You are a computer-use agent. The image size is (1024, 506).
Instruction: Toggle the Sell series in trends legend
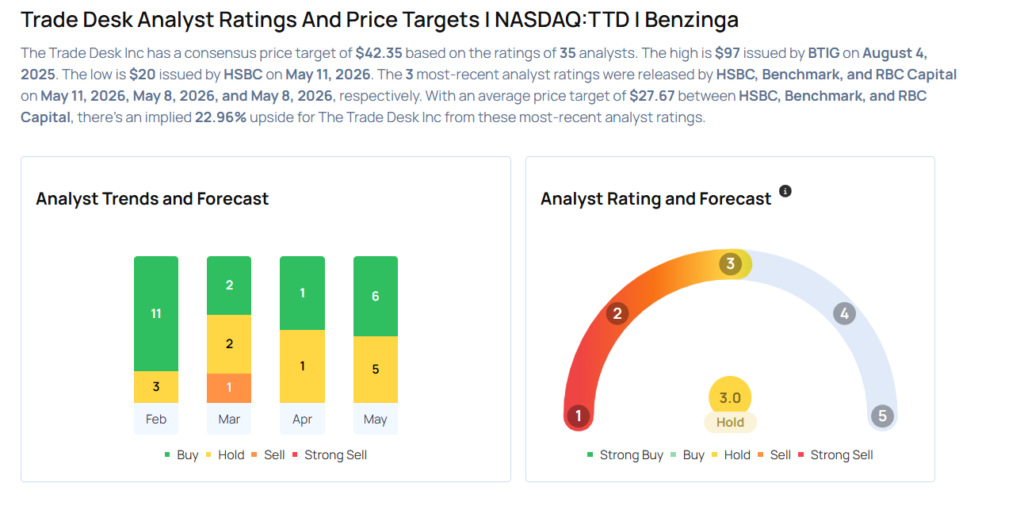pyautogui.click(x=268, y=455)
